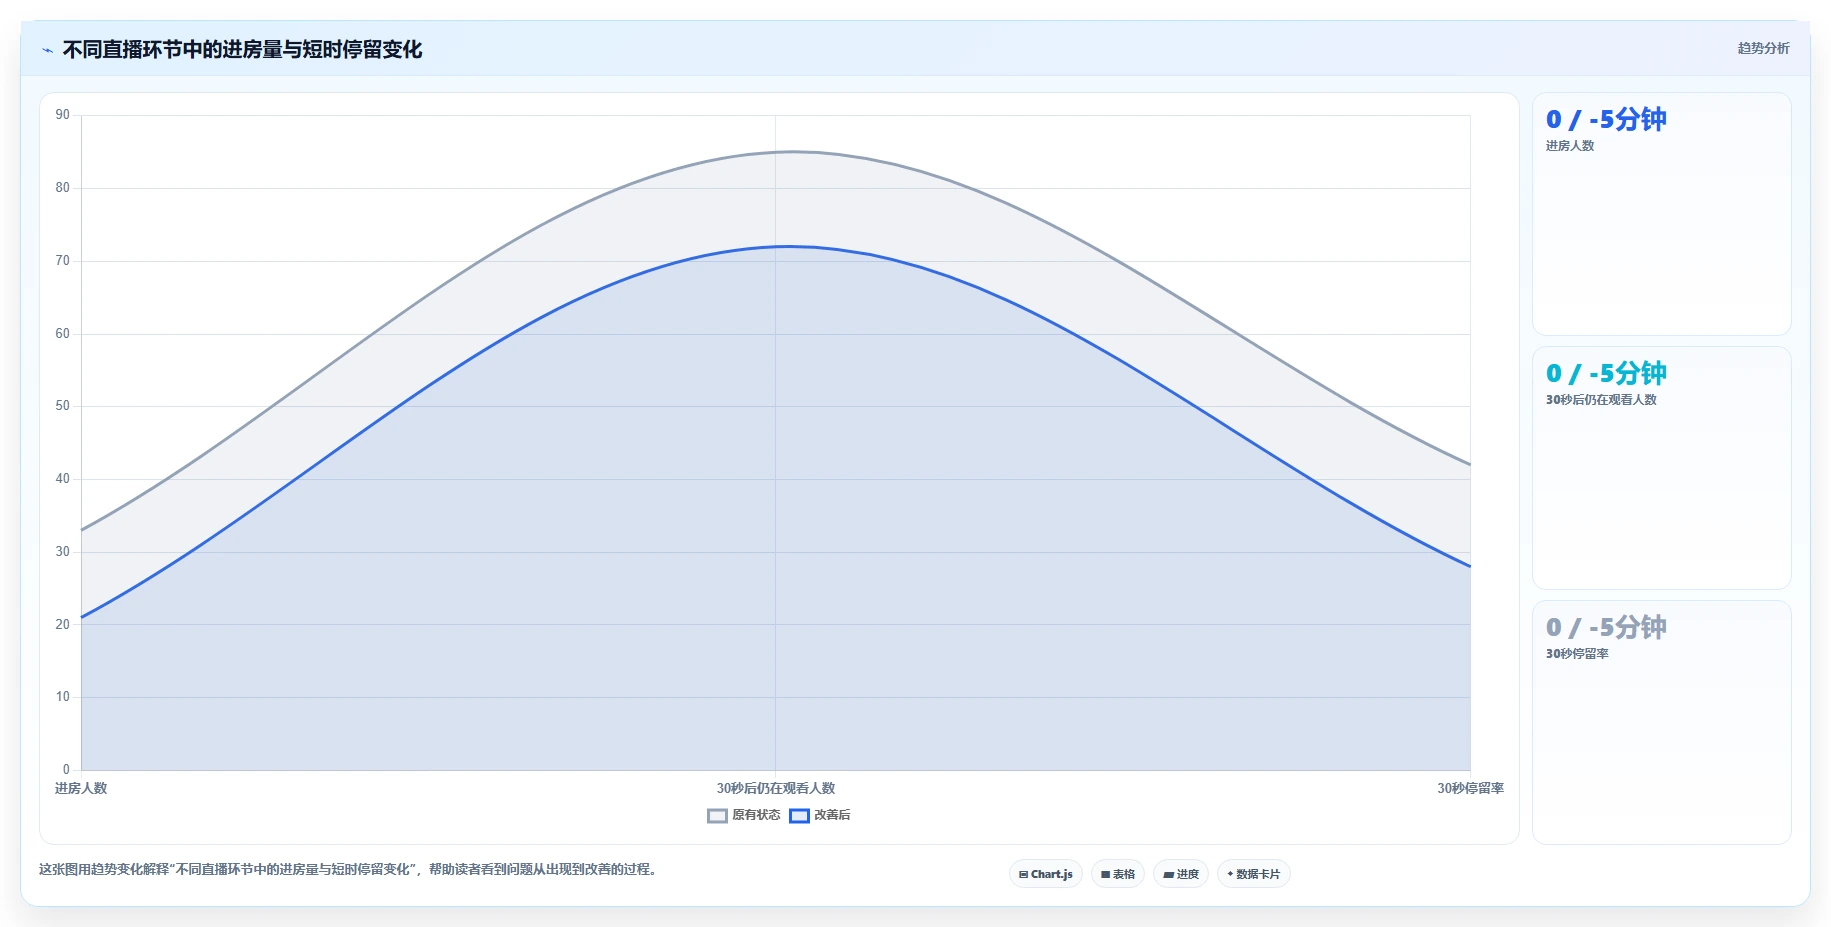
Task: Click the 30秒停留率 x-axis label
Action: (1470, 788)
